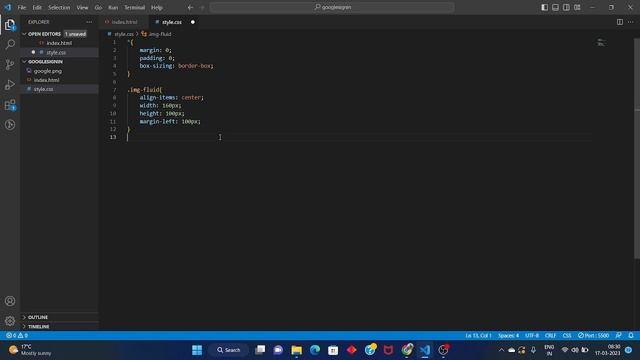Open the weather widget on taskbar
The height and width of the screenshot is (360, 640).
pyautogui.click(x=30, y=350)
